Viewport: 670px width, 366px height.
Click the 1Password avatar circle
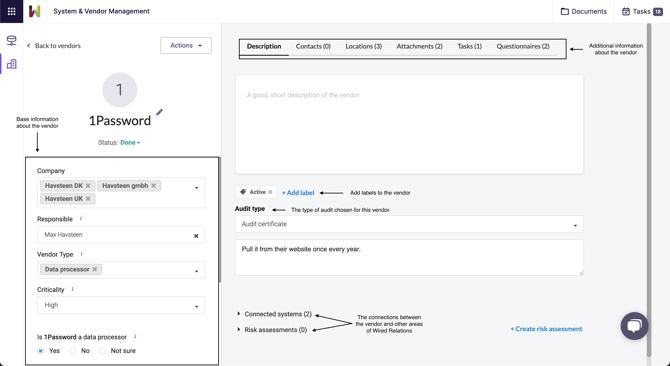tap(120, 90)
